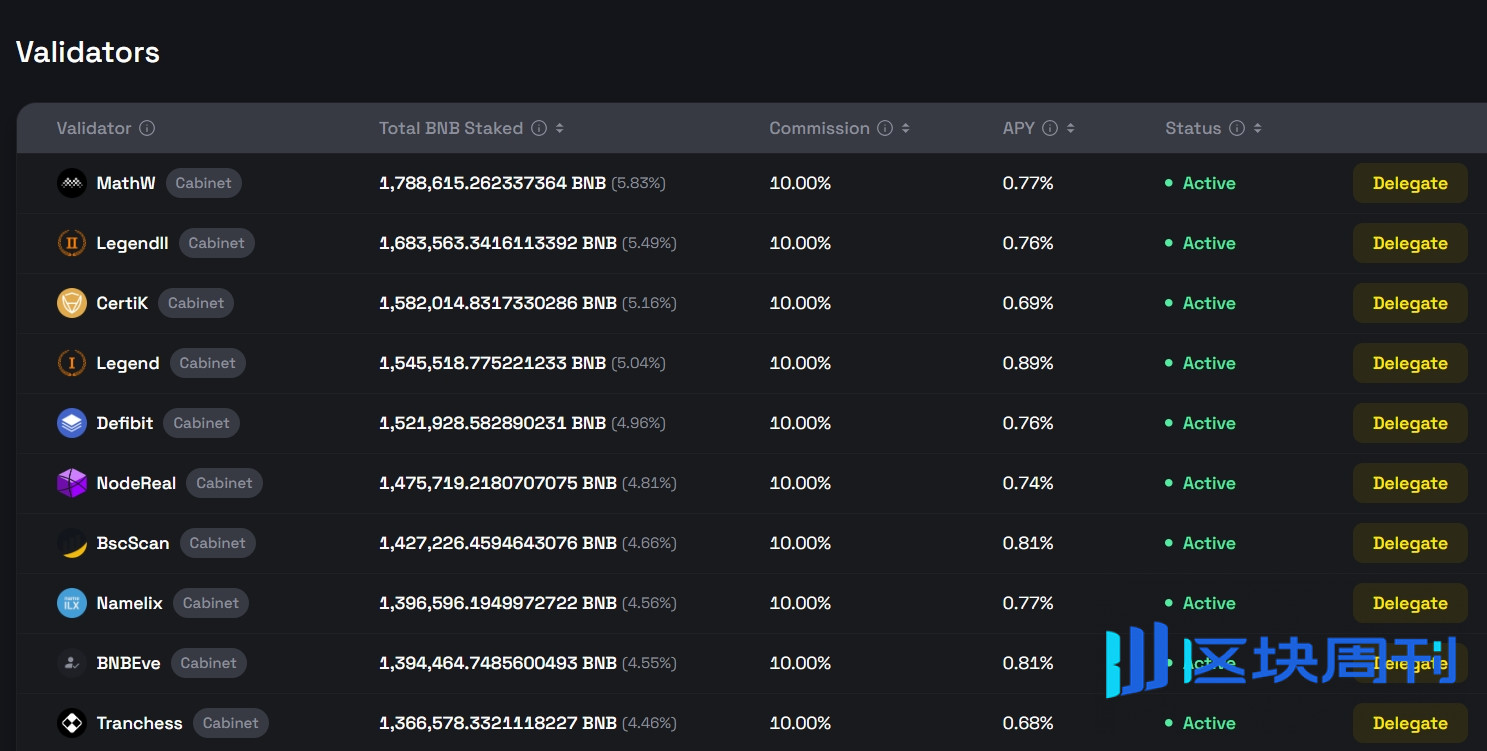Select the Total BNB Staked column header
The height and width of the screenshot is (751, 1487).
tap(451, 128)
